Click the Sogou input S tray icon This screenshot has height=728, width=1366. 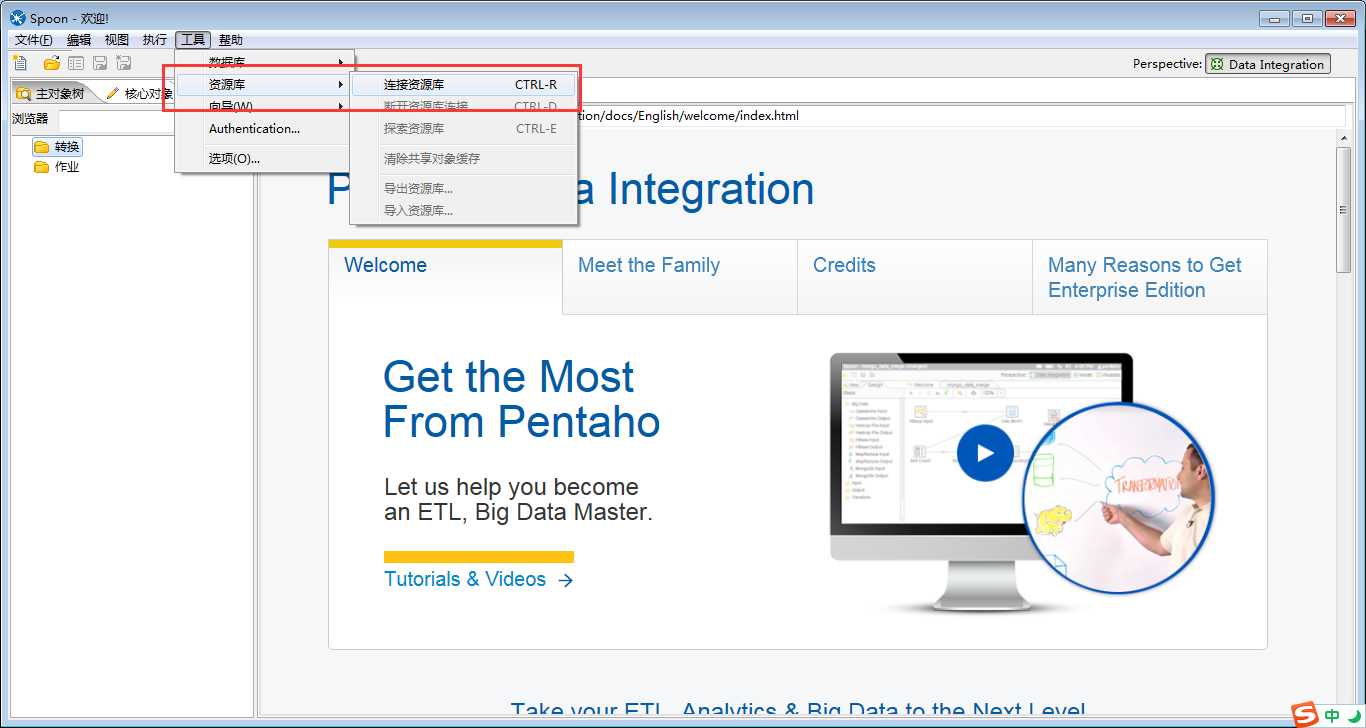point(1305,714)
